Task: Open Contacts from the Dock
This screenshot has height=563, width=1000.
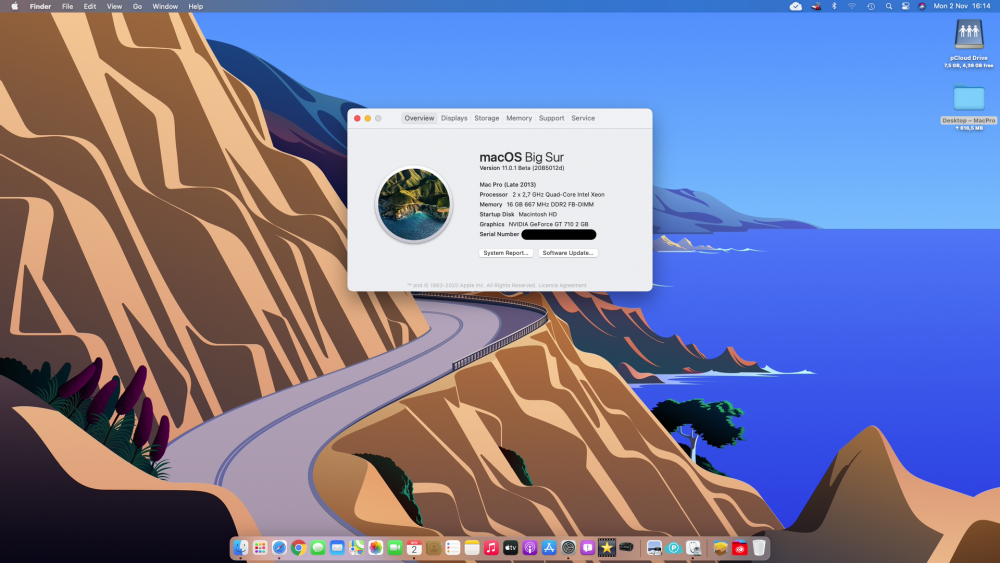Action: pyautogui.click(x=434, y=547)
